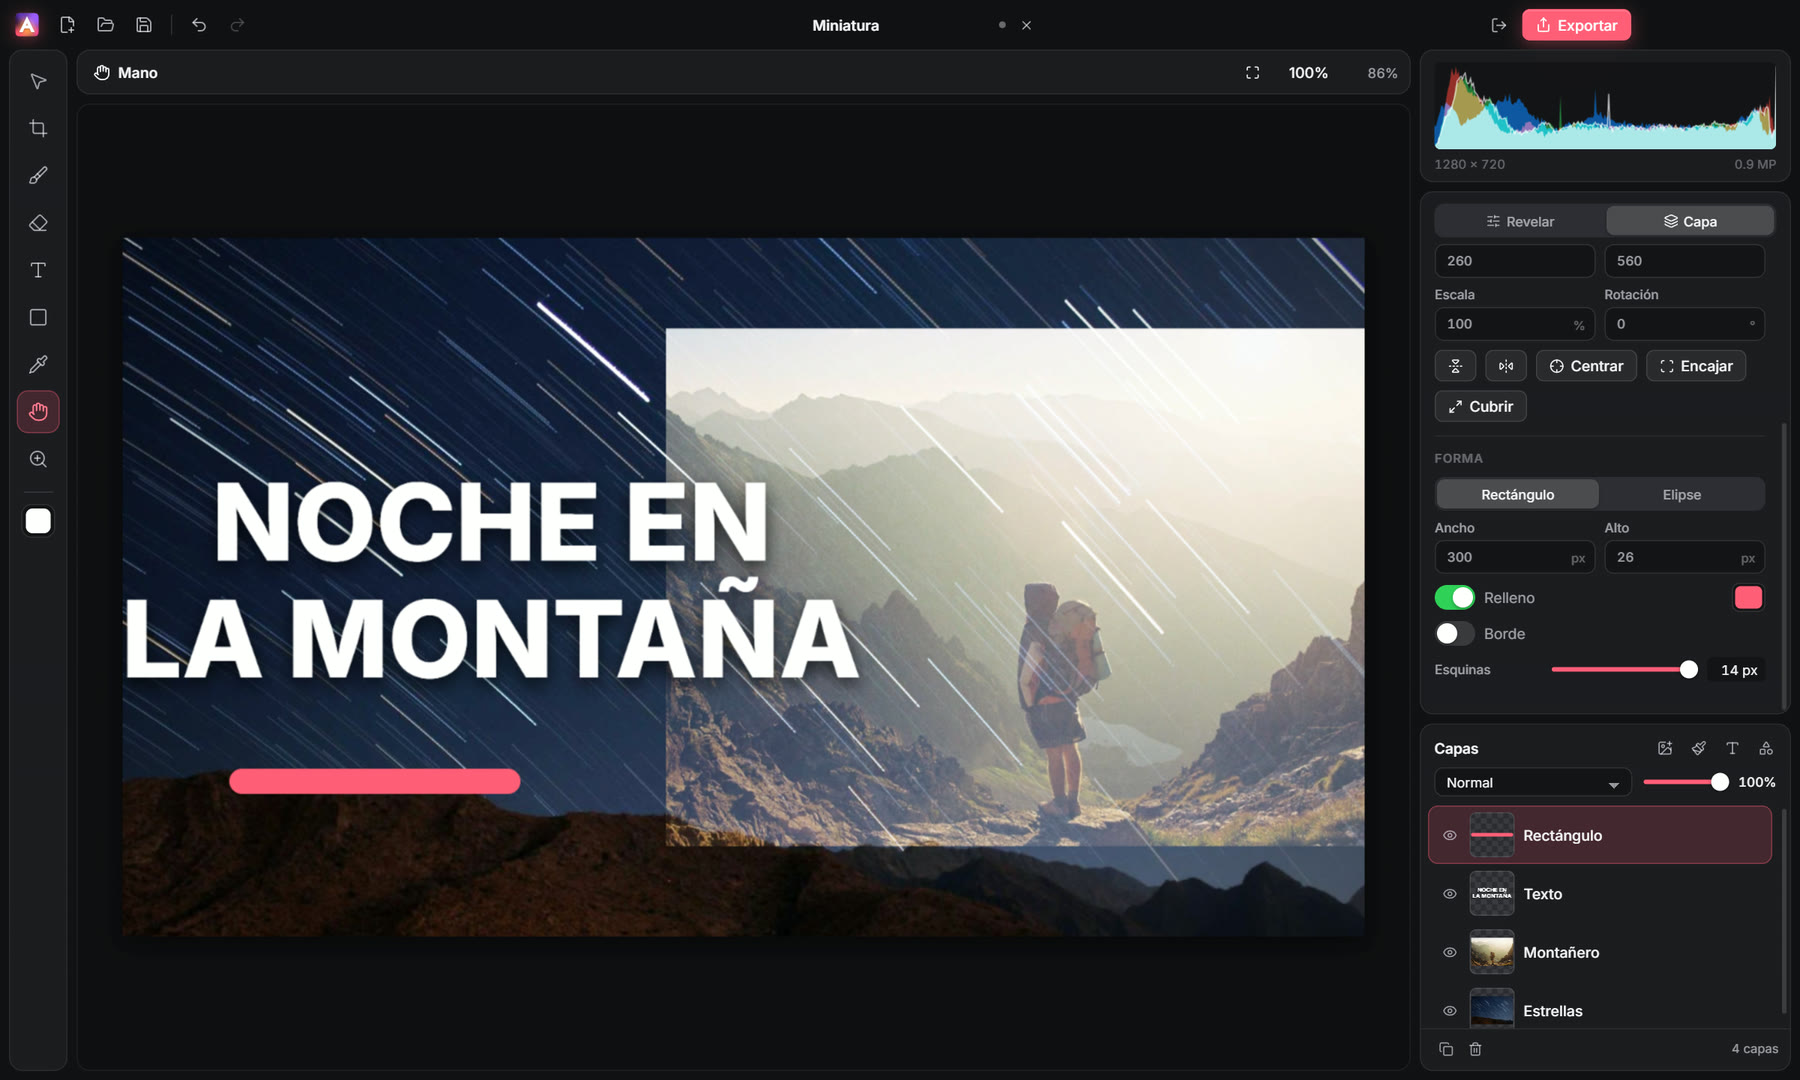Open a file with folder icon
The height and width of the screenshot is (1080, 1800).
point(105,25)
